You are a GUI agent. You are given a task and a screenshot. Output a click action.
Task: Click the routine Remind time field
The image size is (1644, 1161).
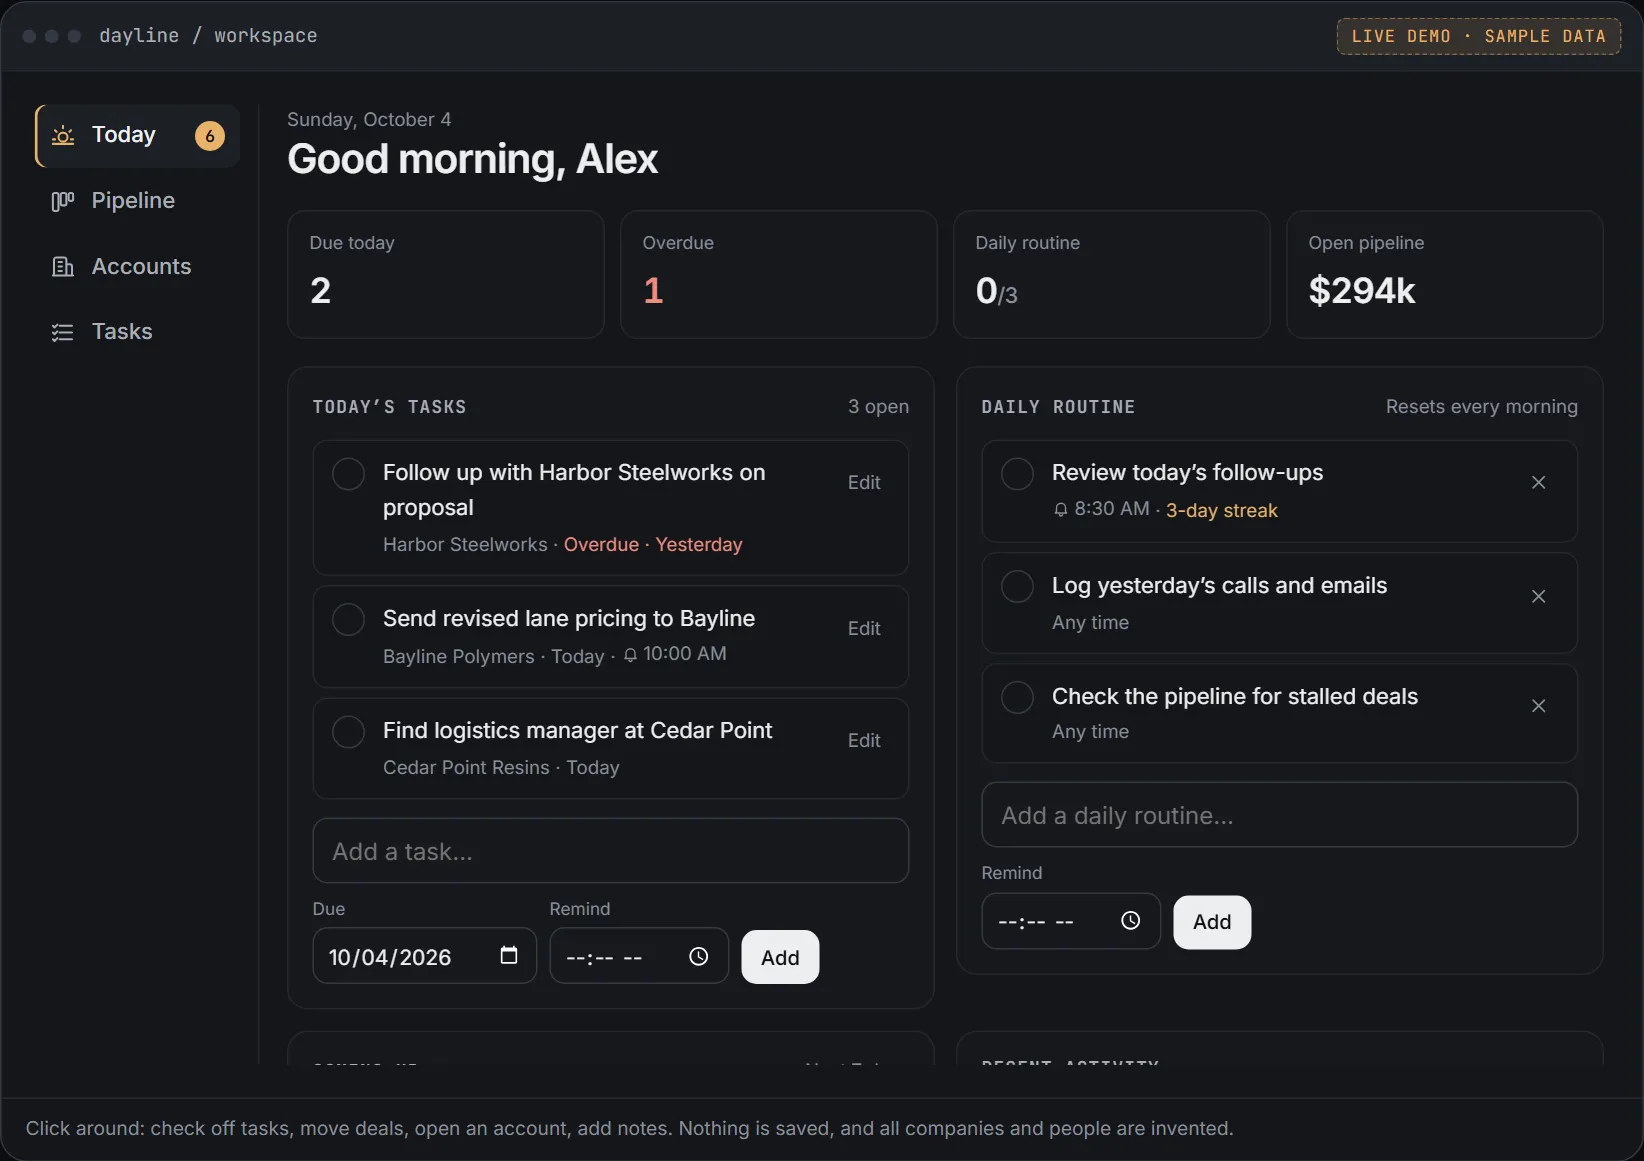point(1071,921)
